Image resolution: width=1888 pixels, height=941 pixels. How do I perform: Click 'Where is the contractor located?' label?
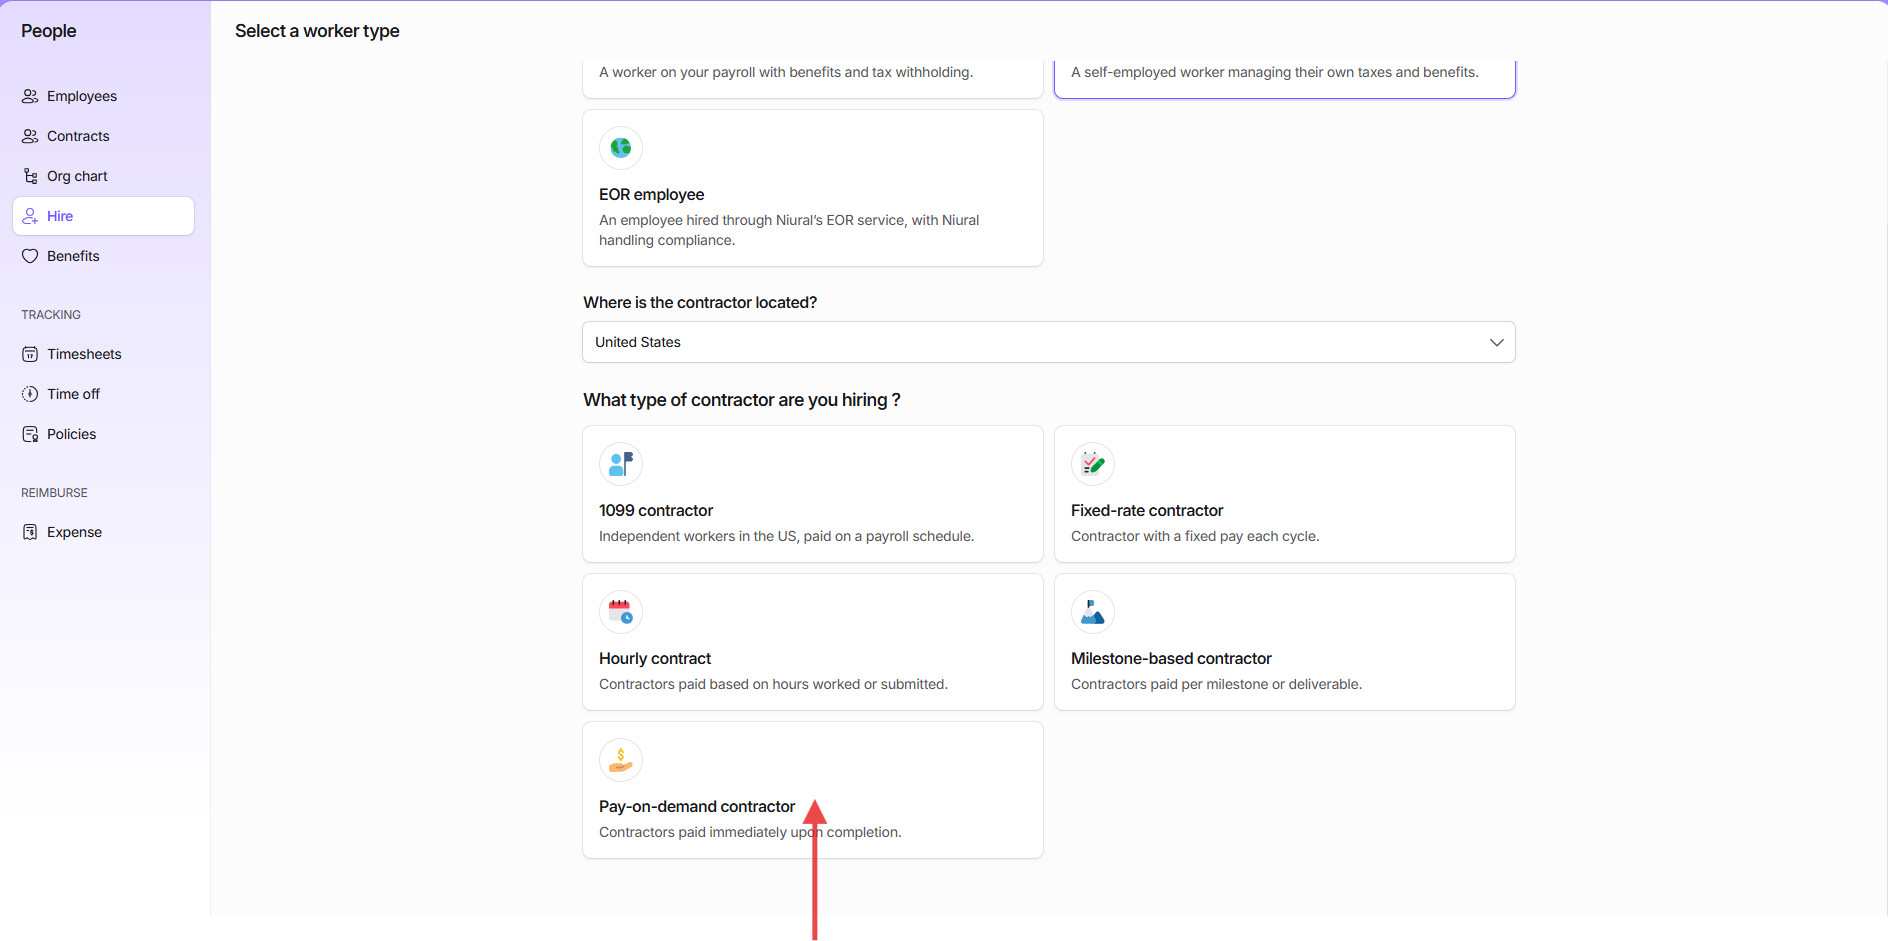click(700, 302)
